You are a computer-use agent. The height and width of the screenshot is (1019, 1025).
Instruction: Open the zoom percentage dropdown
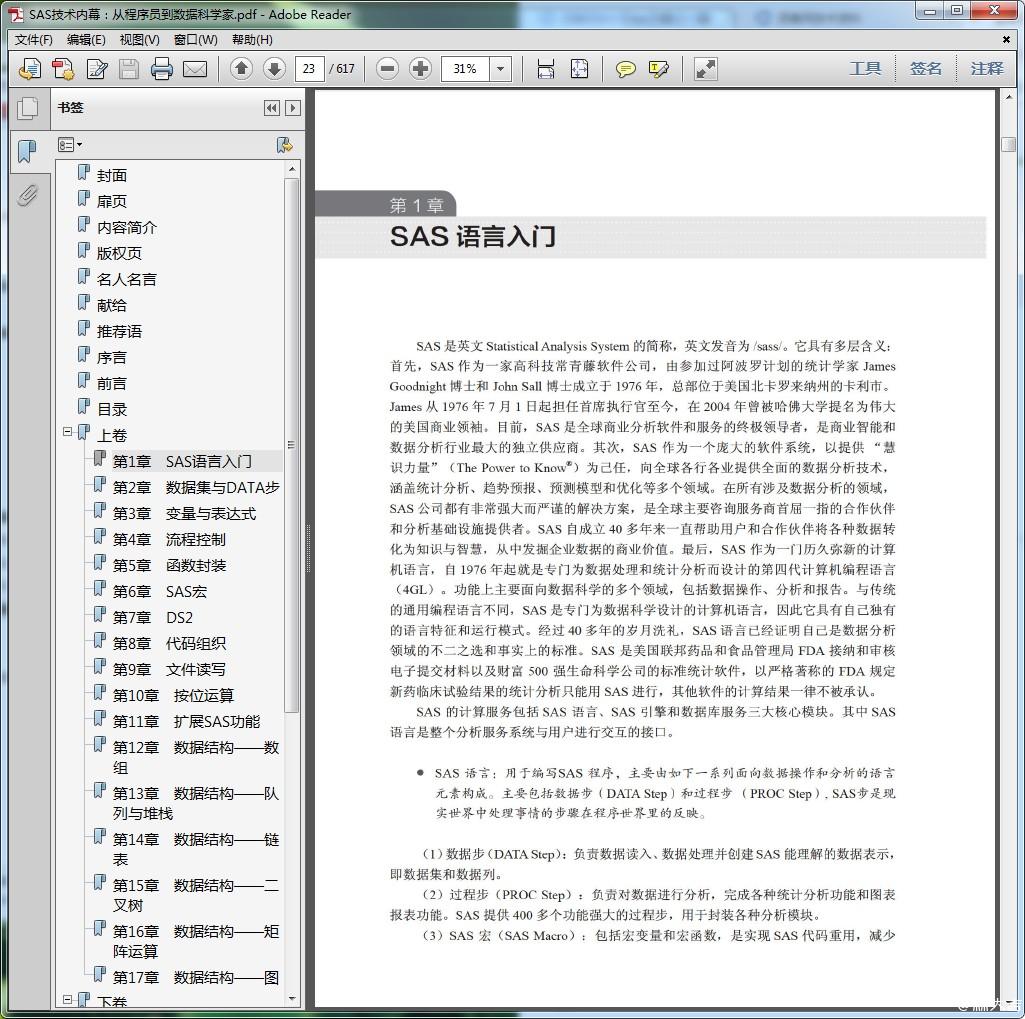coord(501,69)
